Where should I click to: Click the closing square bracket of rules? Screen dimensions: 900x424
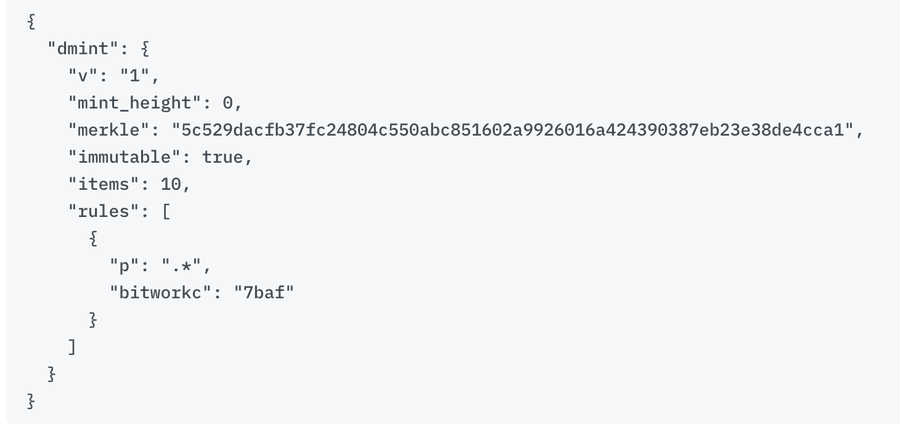click(x=72, y=347)
